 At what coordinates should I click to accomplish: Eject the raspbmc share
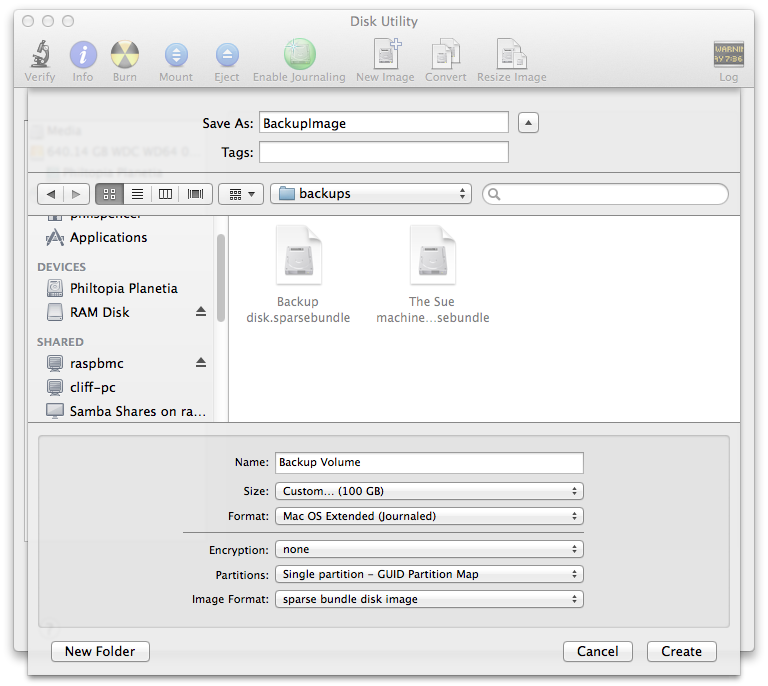pyautogui.click(x=201, y=363)
